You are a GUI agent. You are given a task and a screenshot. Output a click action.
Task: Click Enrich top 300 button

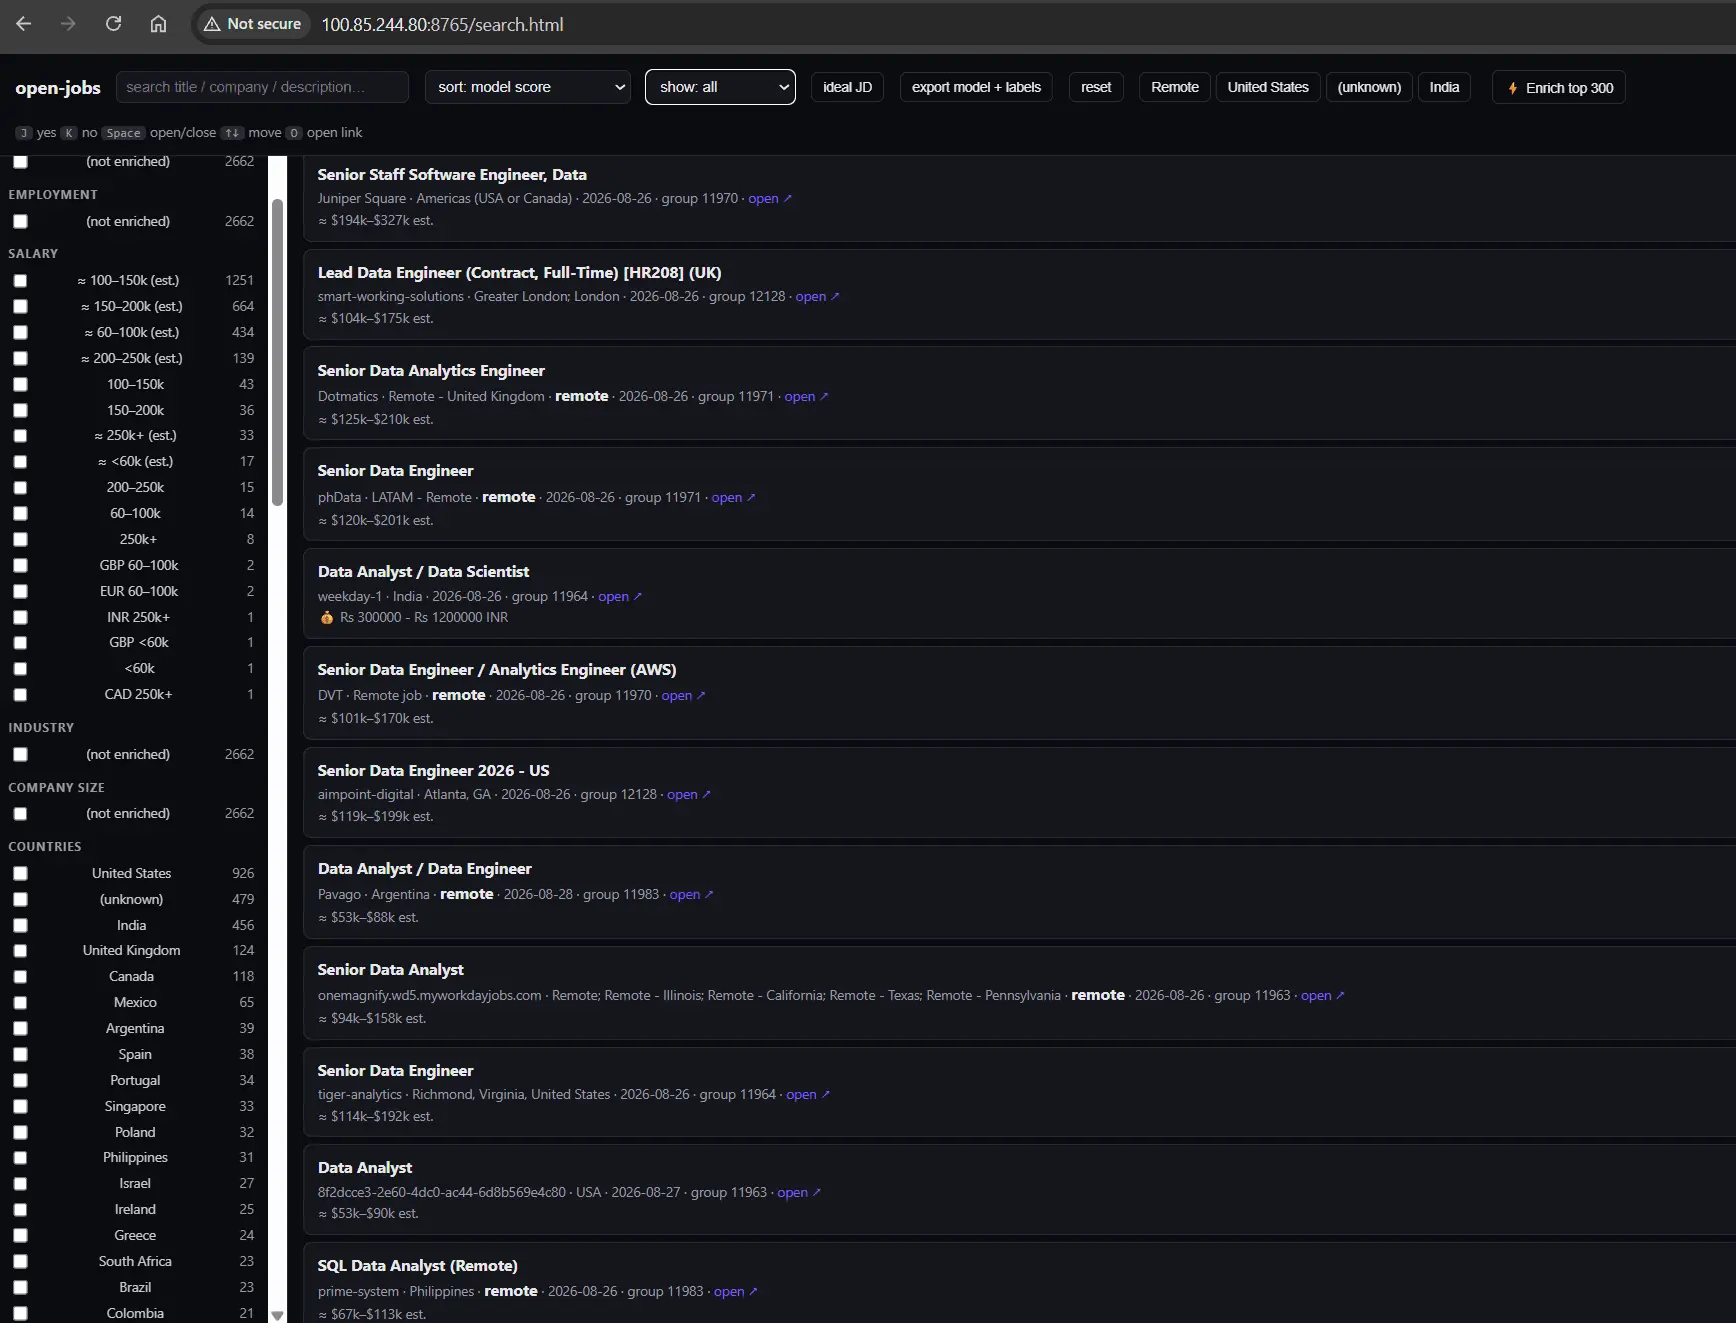click(1559, 87)
